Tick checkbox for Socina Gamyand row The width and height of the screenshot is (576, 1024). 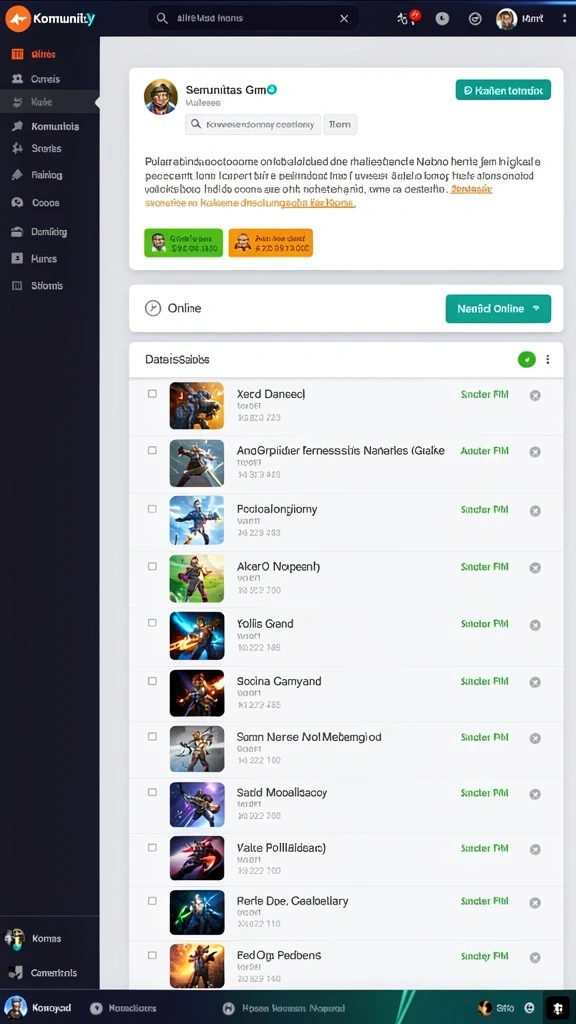(152, 680)
